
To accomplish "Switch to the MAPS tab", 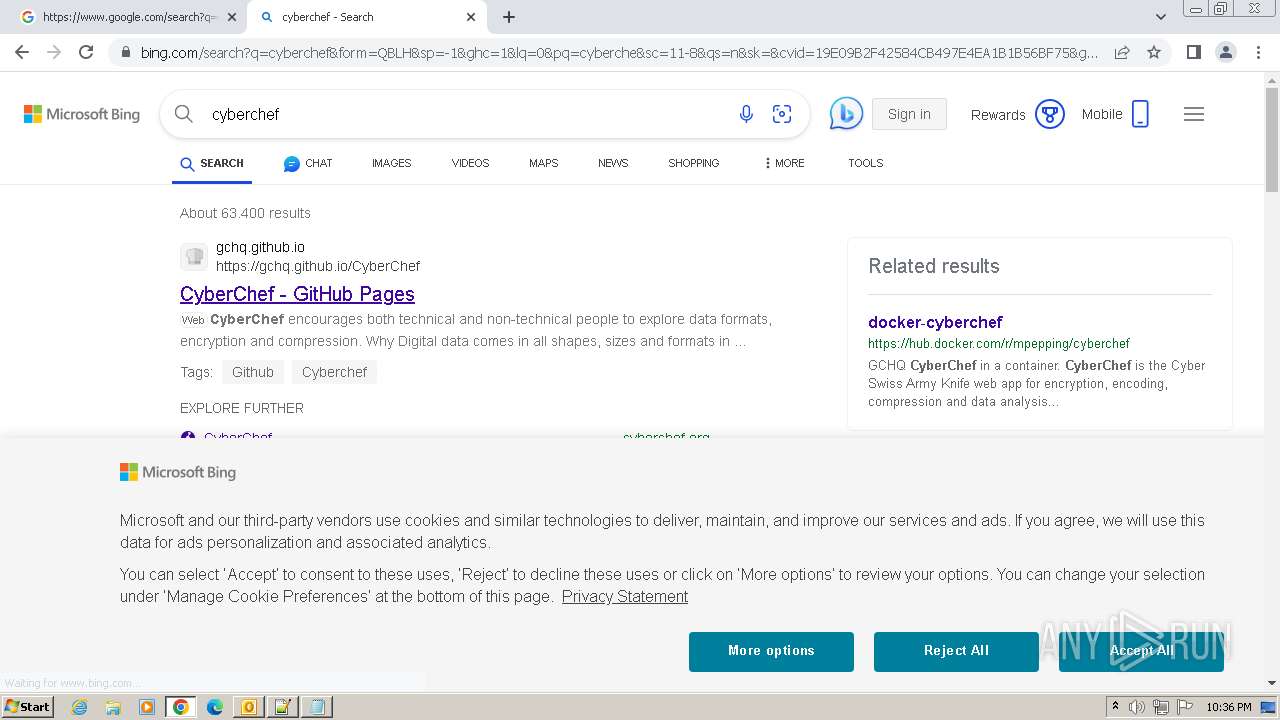I will 543,163.
